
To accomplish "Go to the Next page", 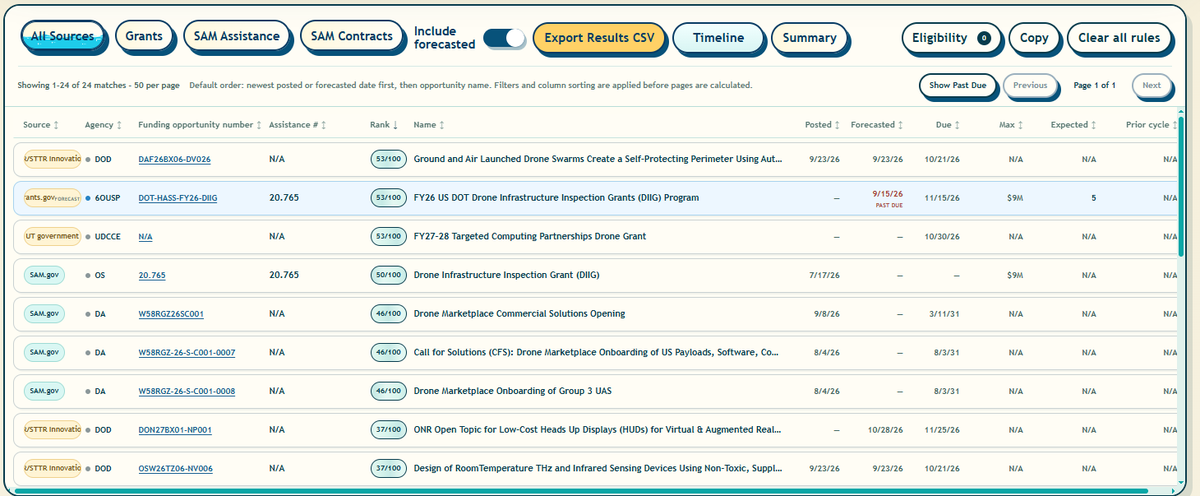I will (x=1151, y=86).
